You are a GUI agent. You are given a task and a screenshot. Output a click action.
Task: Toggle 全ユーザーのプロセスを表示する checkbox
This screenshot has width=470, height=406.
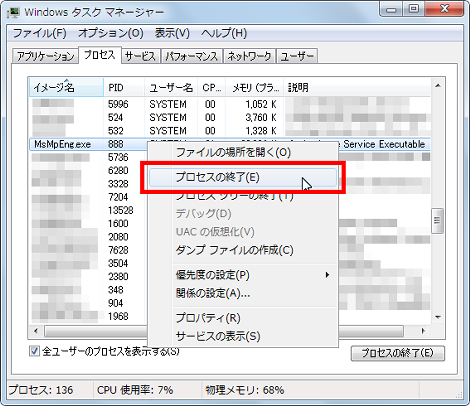pos(34,351)
